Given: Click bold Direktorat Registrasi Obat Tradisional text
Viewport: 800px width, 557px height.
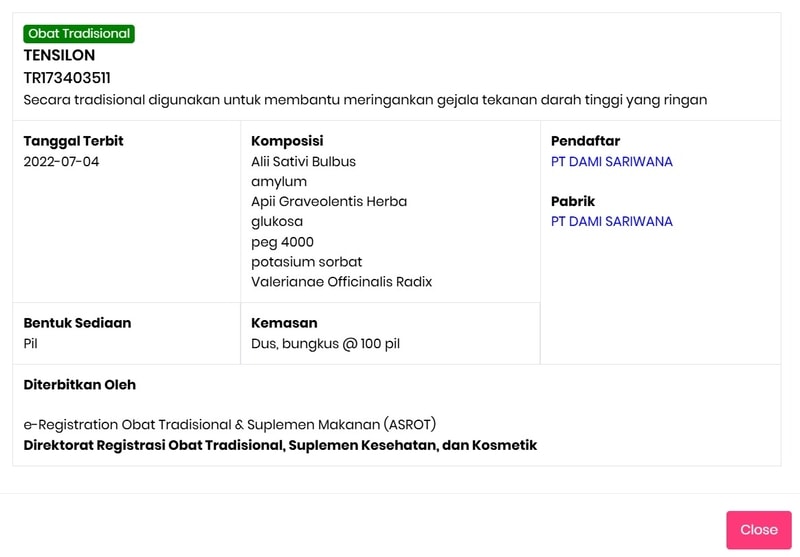Looking at the screenshot, I should coord(280,445).
